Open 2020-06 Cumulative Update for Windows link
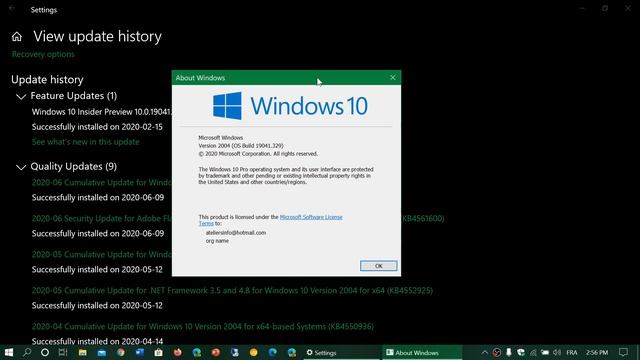This screenshot has height=360, width=640. tap(102, 182)
